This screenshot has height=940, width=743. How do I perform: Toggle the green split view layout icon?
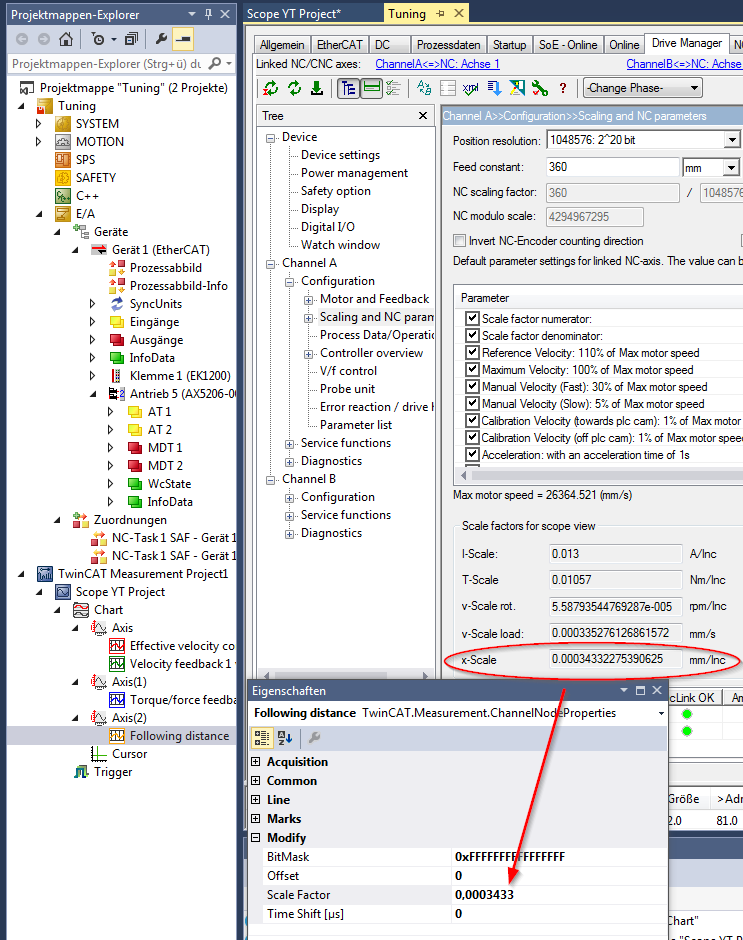(x=372, y=89)
